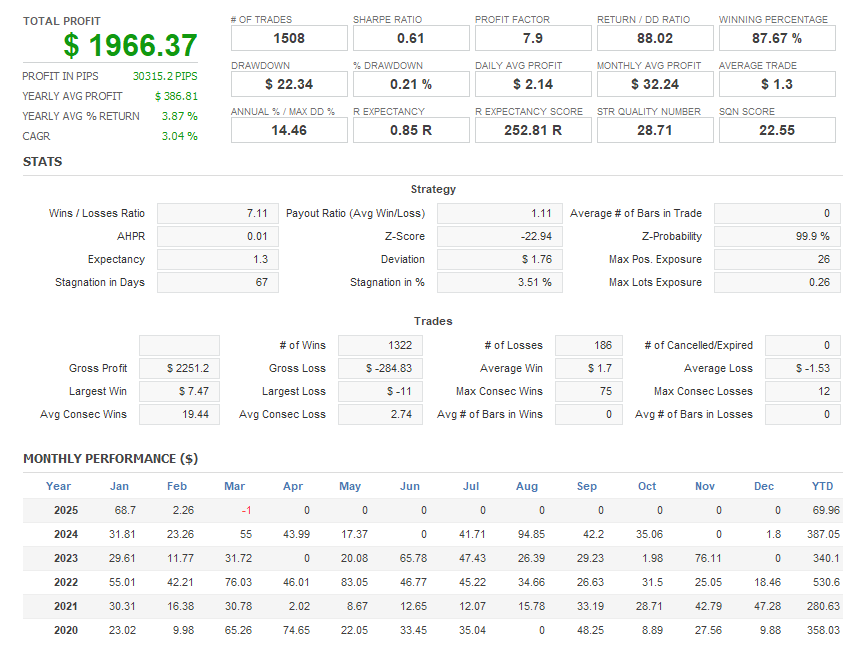Select the profit in pips value 30315.2 PIPS
The width and height of the screenshot is (868, 646).
point(165,76)
